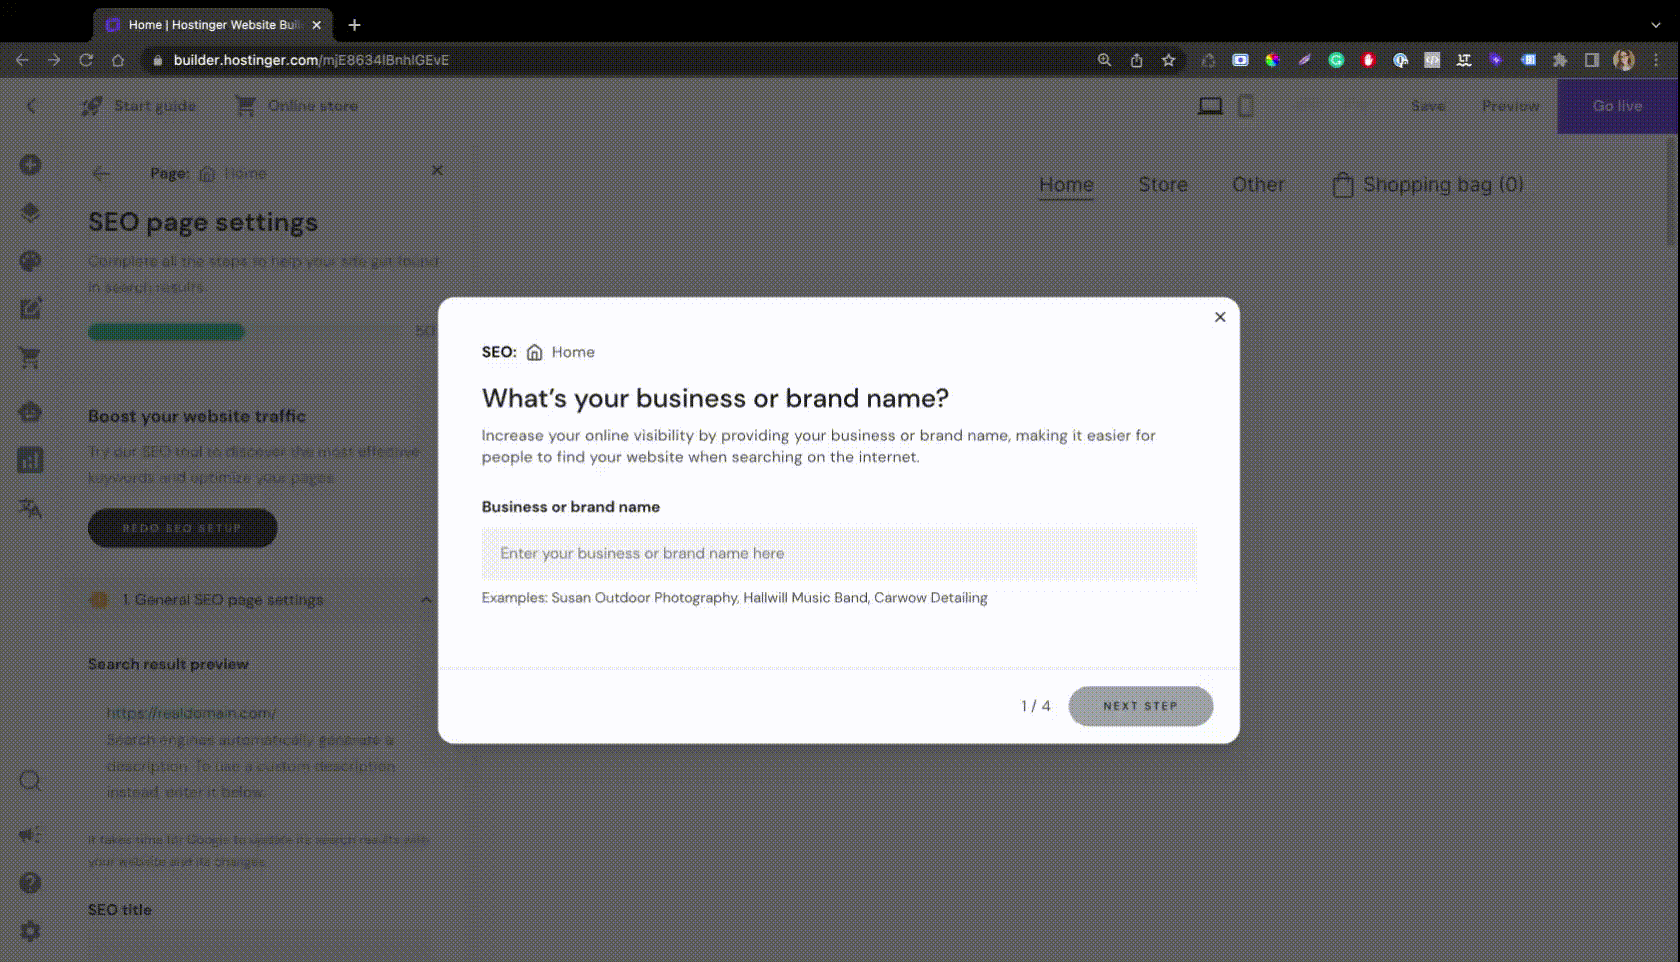Open the Start guide menu
Screen dimensions: 1680x962
139,106
